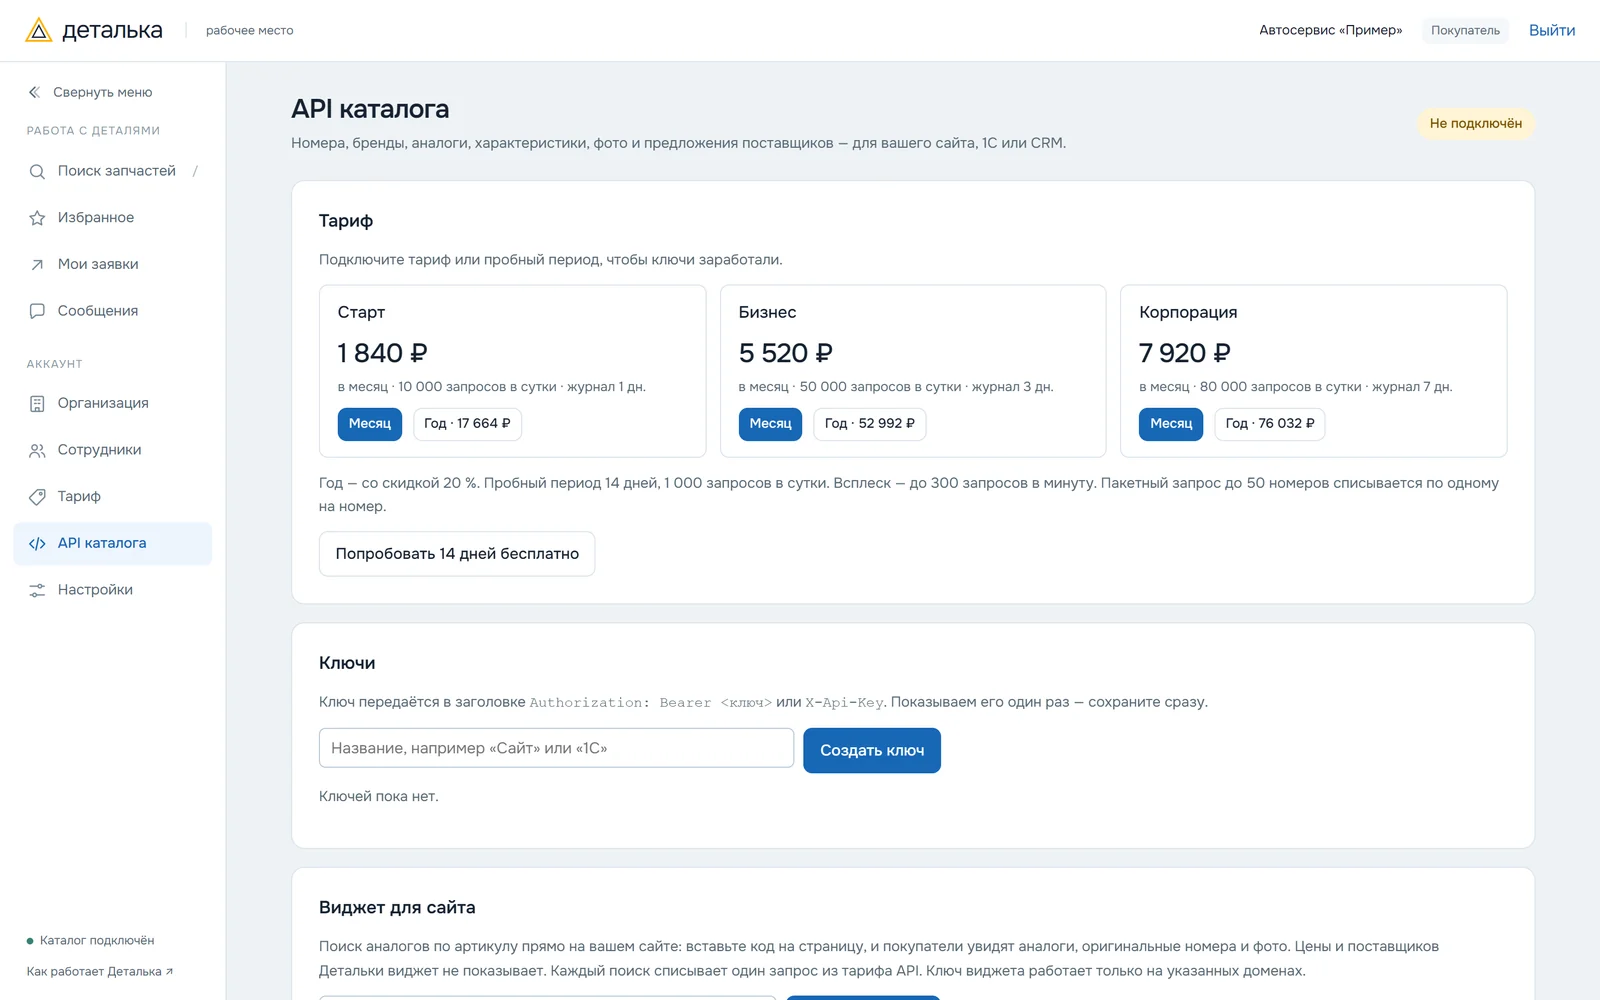Click the Бизнес plan price 5 520 ₽
The width and height of the screenshot is (1600, 1000).
785,353
